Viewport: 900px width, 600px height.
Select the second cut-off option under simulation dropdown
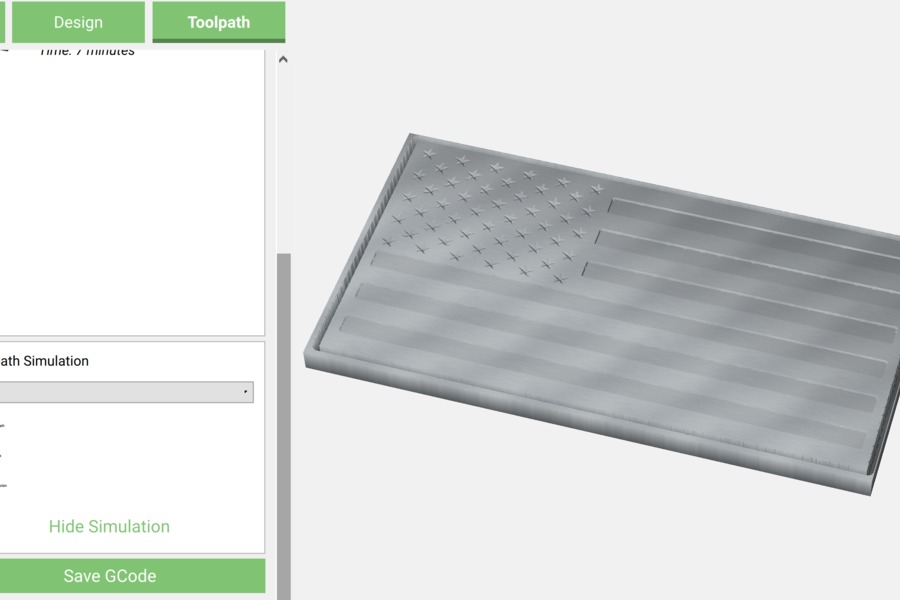click(x=2, y=455)
